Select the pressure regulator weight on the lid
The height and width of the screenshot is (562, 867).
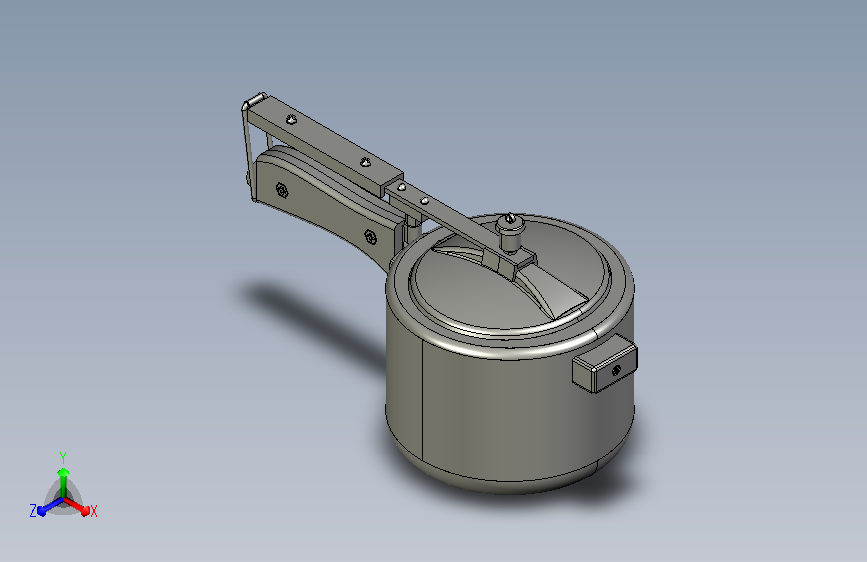[x=509, y=232]
